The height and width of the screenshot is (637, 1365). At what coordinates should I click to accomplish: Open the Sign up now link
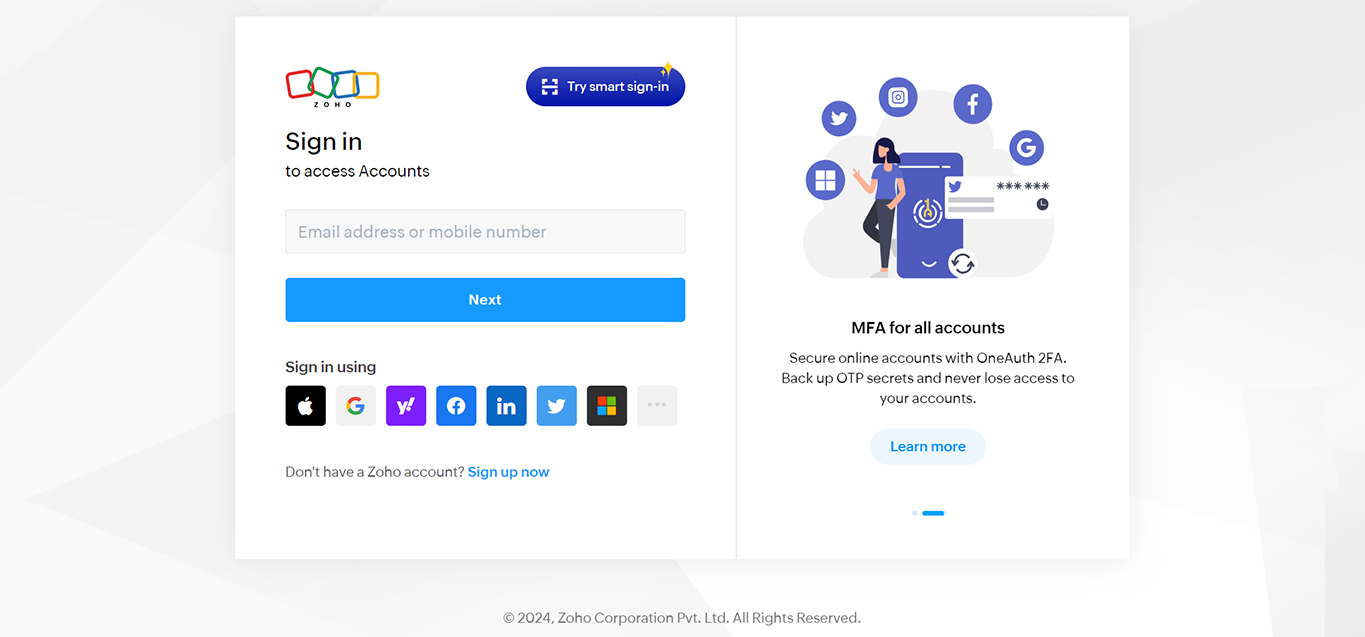pyautogui.click(x=508, y=472)
